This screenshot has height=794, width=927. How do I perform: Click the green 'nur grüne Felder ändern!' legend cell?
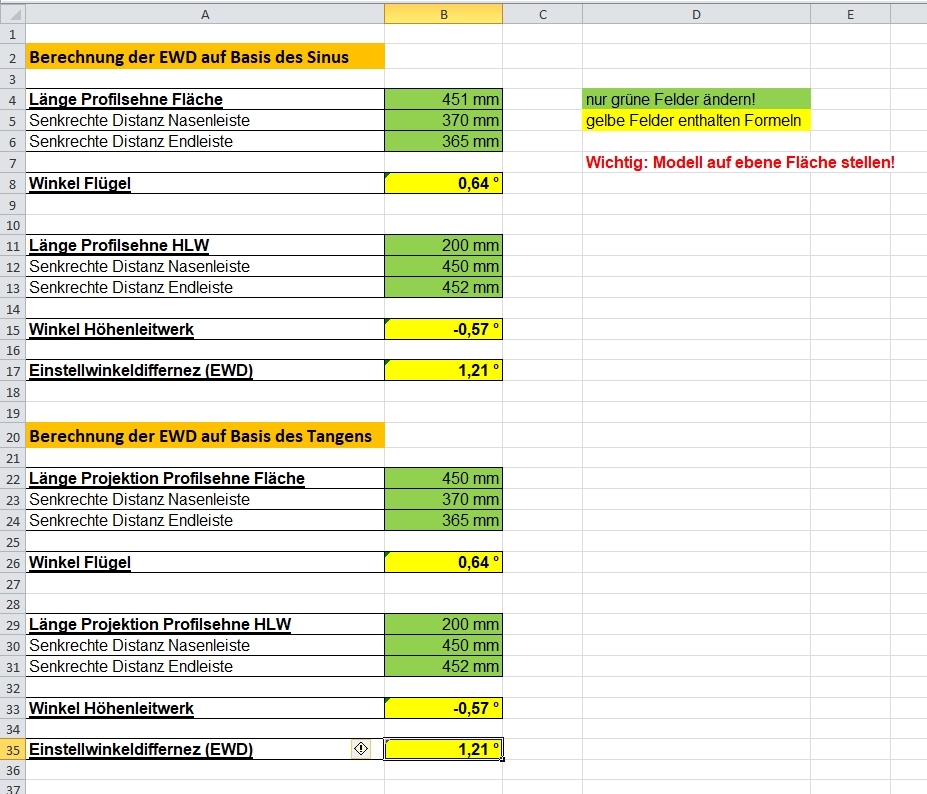pyautogui.click(x=696, y=99)
